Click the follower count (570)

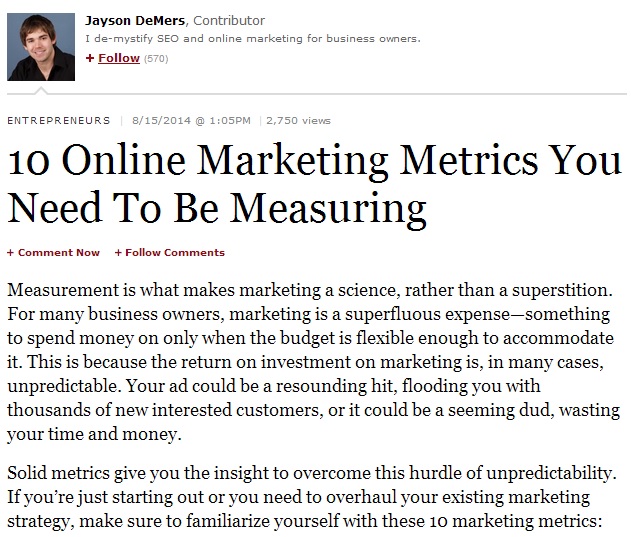click(x=156, y=59)
